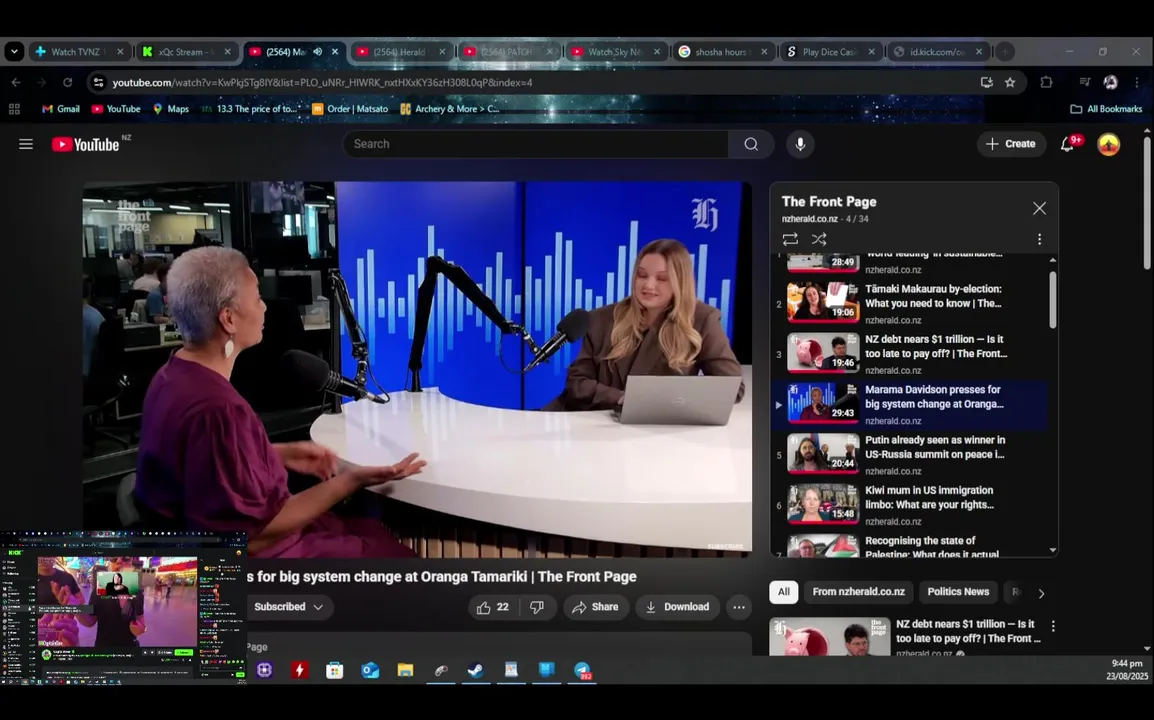Click the Share button

click(595, 607)
